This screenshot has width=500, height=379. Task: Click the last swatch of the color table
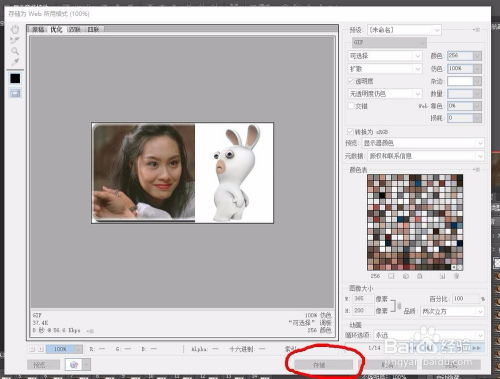[x=460, y=267]
